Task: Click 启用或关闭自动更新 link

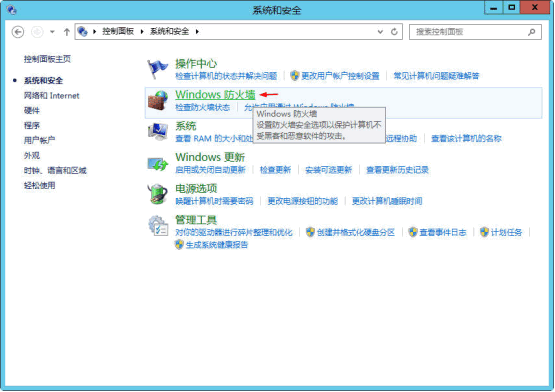Action: 210,170
